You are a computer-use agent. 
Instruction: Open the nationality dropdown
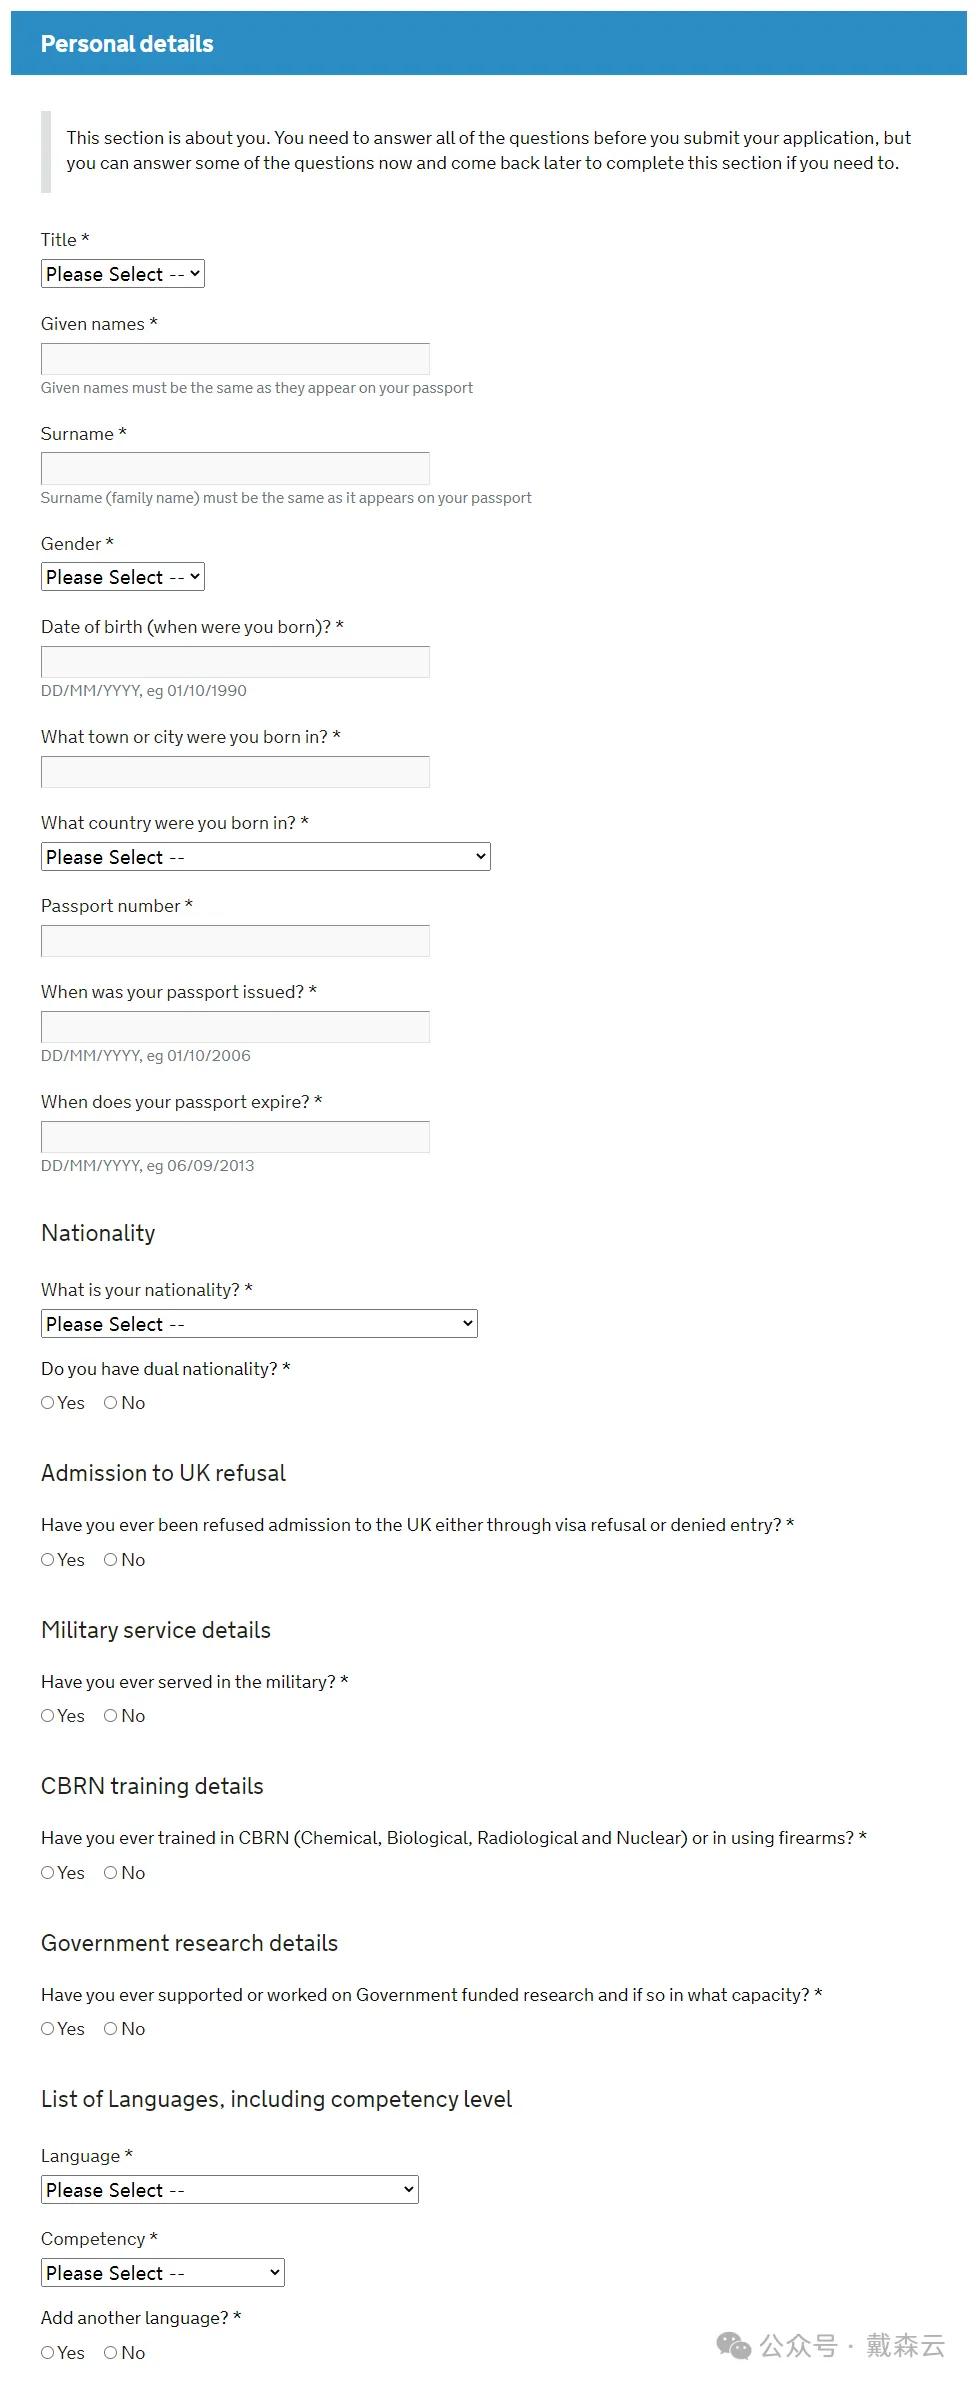pos(259,1324)
